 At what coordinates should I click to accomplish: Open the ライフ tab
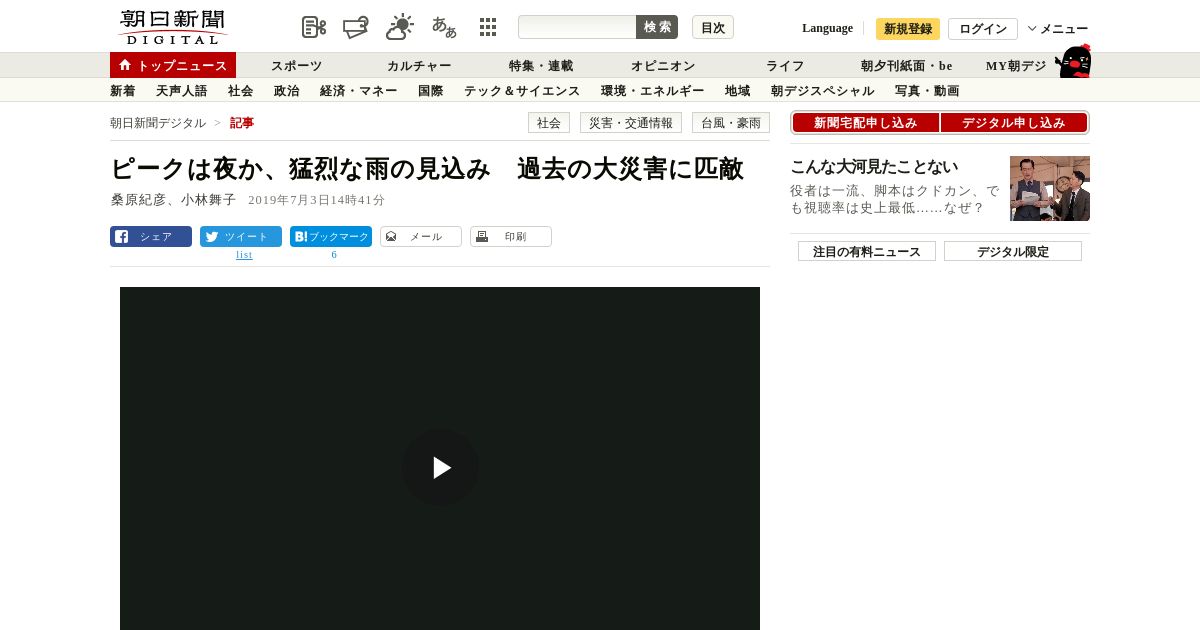click(785, 66)
